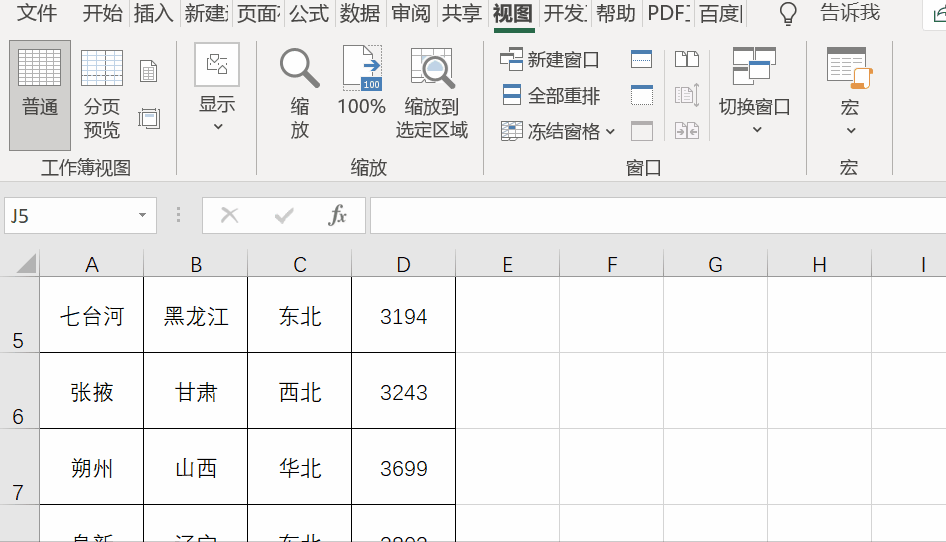Select cell containing 3194

(404, 316)
